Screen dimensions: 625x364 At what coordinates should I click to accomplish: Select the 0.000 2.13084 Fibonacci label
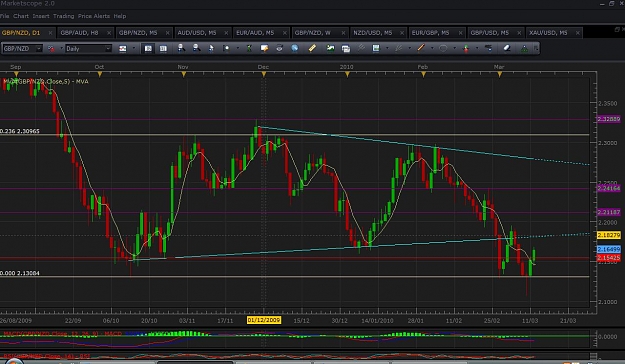point(20,273)
